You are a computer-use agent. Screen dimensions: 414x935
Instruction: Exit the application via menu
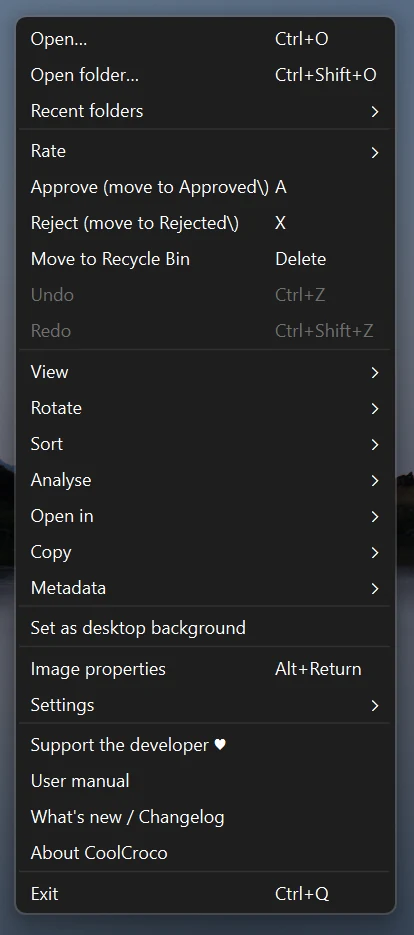click(205, 894)
